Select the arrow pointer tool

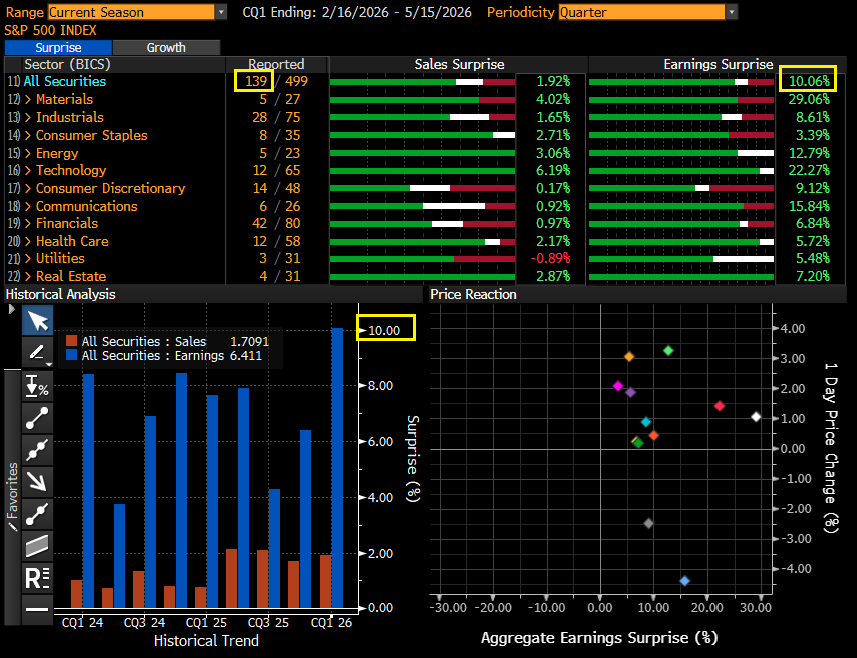coord(37,321)
